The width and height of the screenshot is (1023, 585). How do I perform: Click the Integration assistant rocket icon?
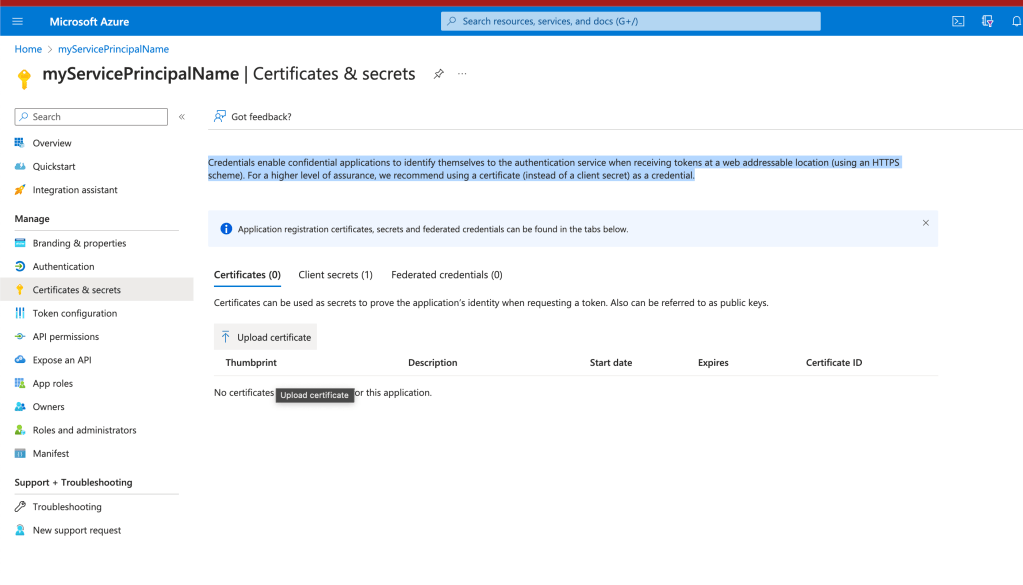coord(20,190)
